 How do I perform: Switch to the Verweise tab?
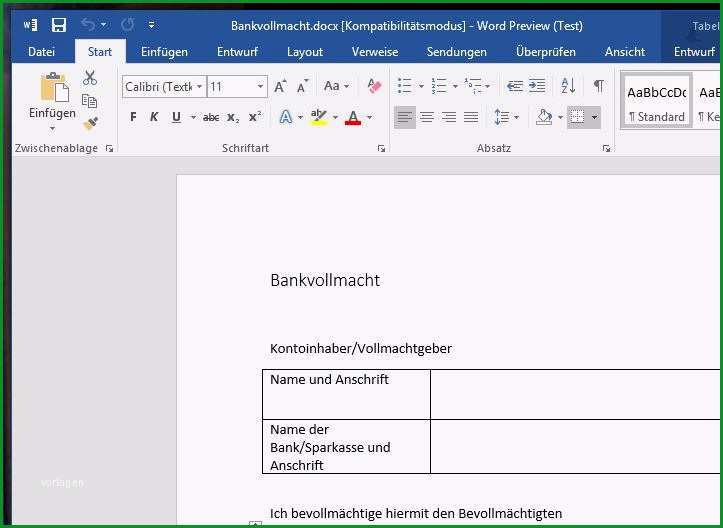[x=375, y=52]
